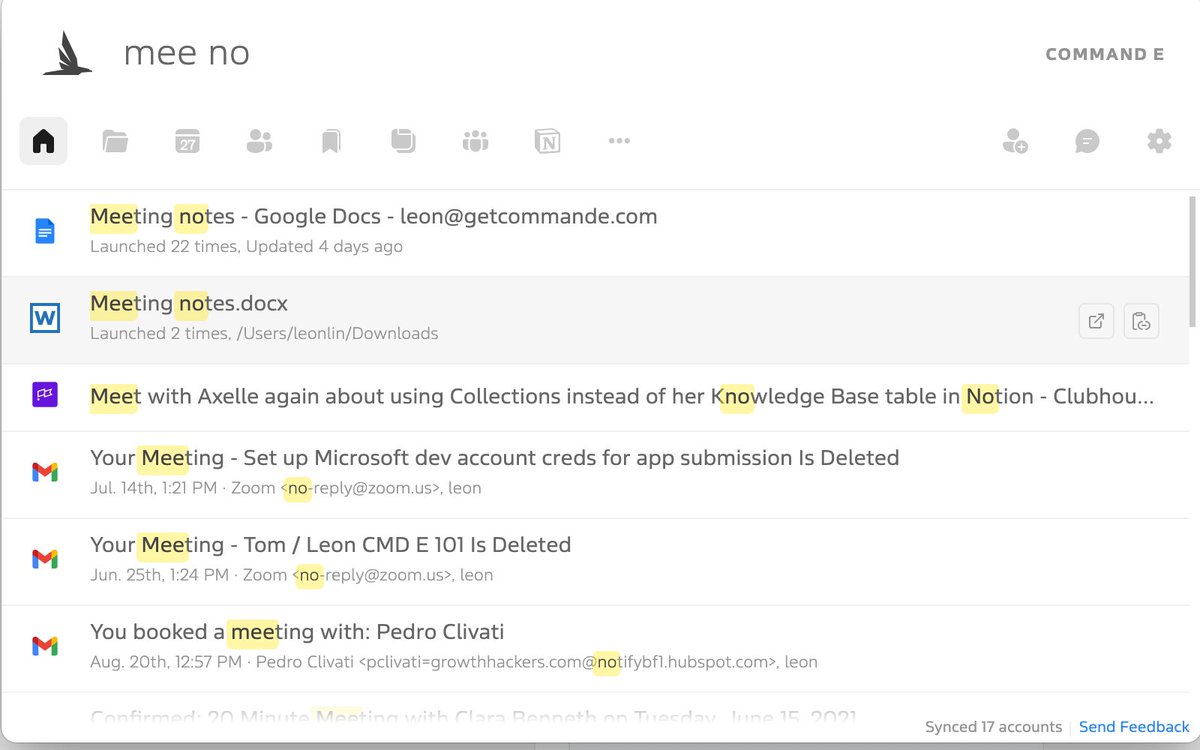Click Gmail icon beside Pedro Clivati email
Image resolution: width=1200 pixels, height=750 pixels.
click(45, 646)
